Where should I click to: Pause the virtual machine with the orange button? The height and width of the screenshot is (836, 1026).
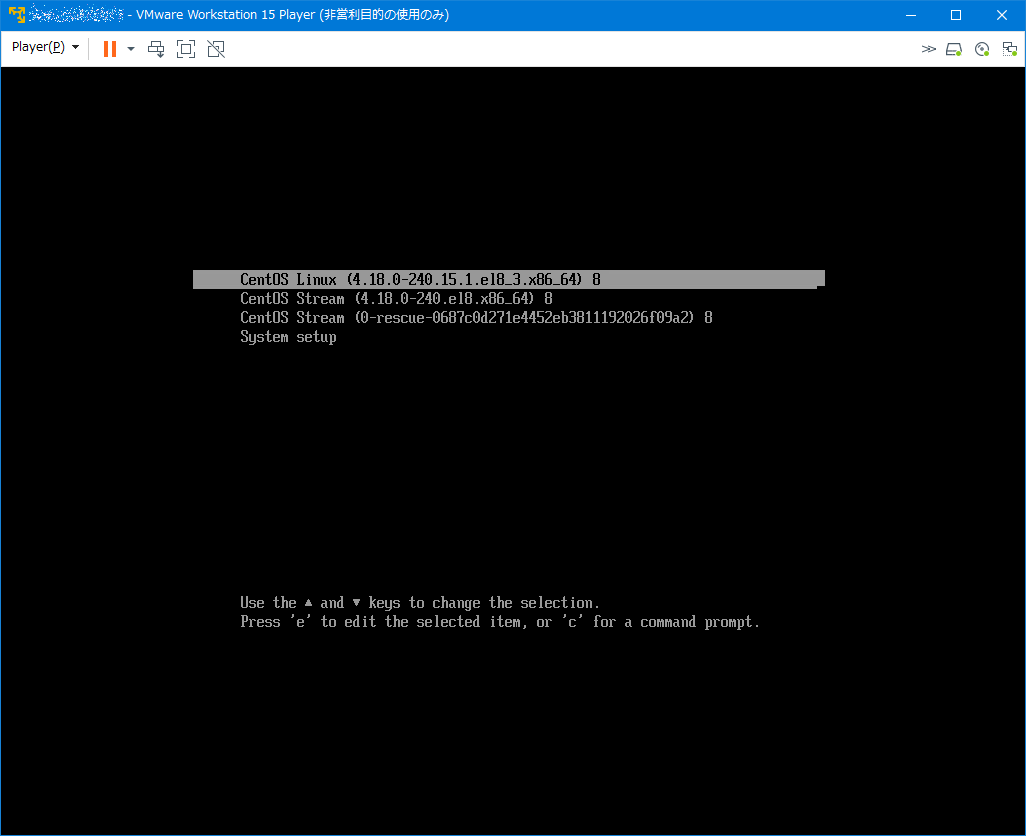pyautogui.click(x=110, y=49)
